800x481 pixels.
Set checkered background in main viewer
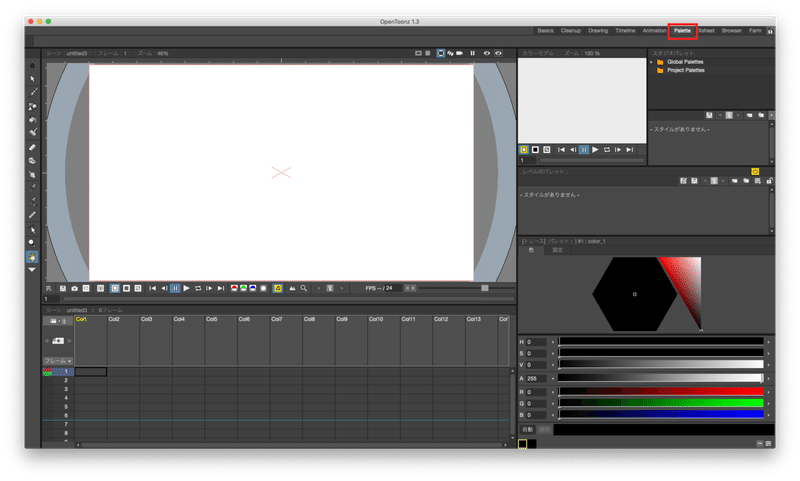click(x=138, y=288)
